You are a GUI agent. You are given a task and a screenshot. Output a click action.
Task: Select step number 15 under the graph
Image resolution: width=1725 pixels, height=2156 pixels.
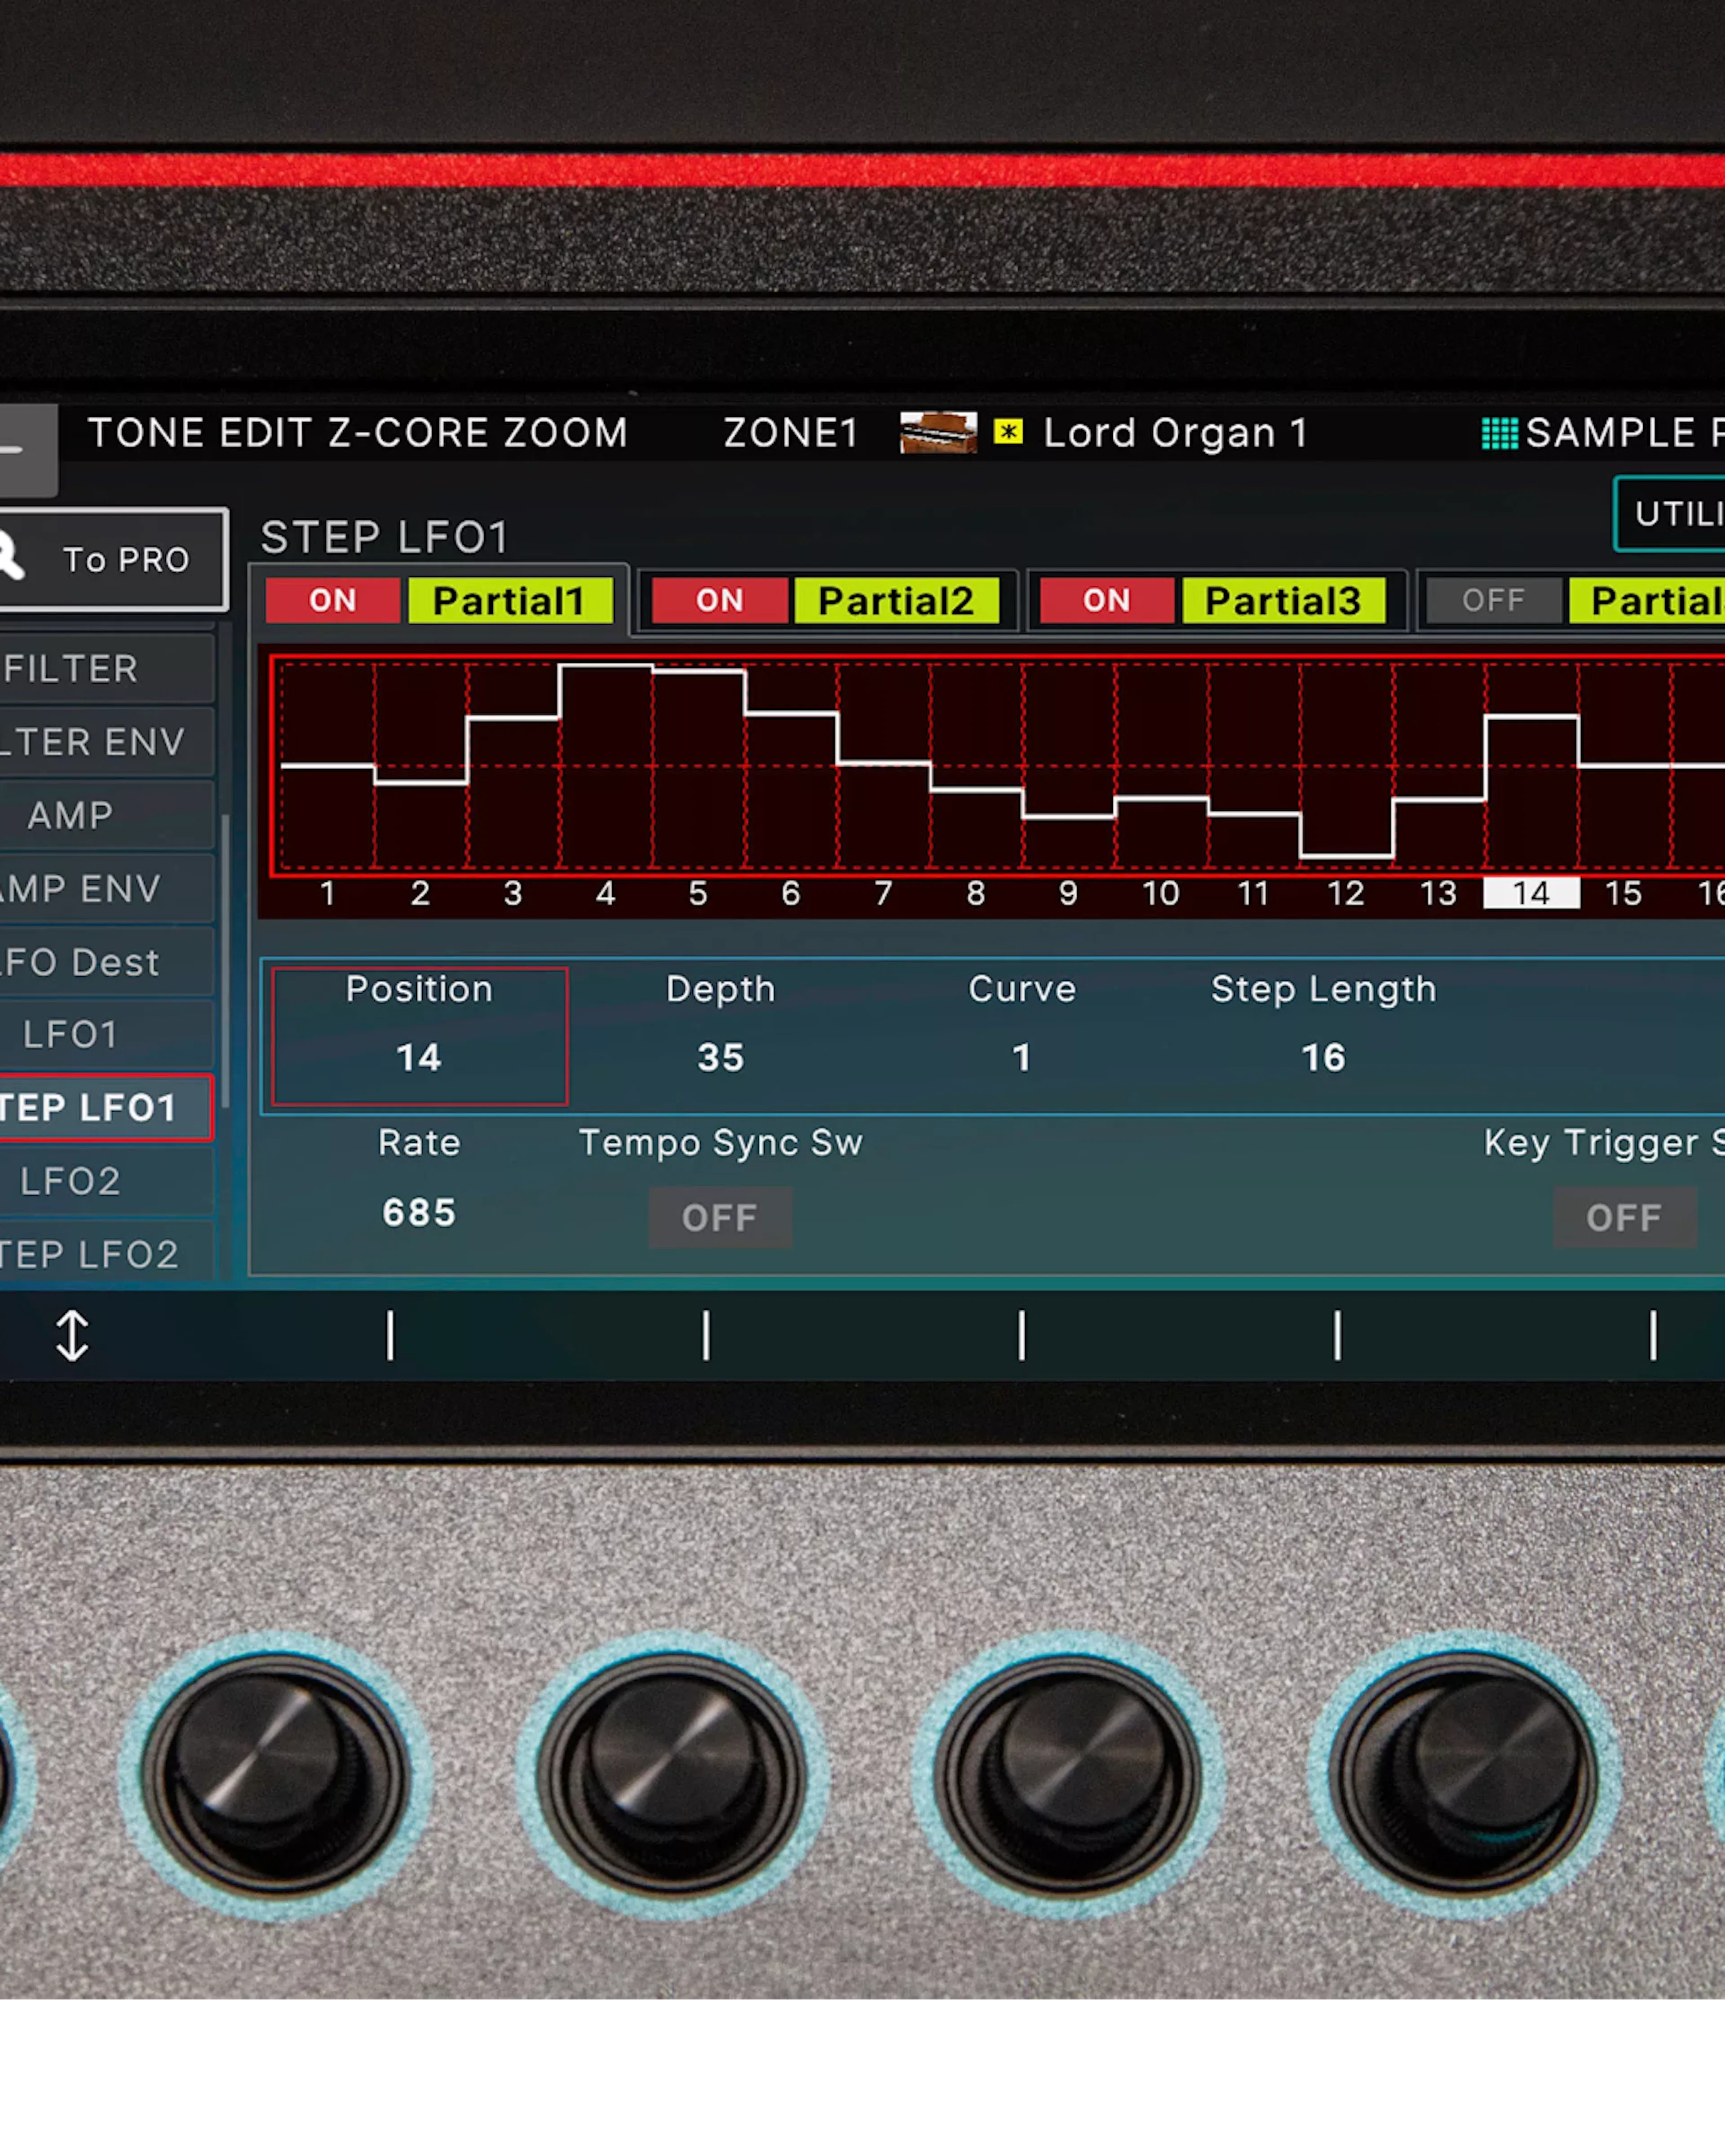(1624, 893)
